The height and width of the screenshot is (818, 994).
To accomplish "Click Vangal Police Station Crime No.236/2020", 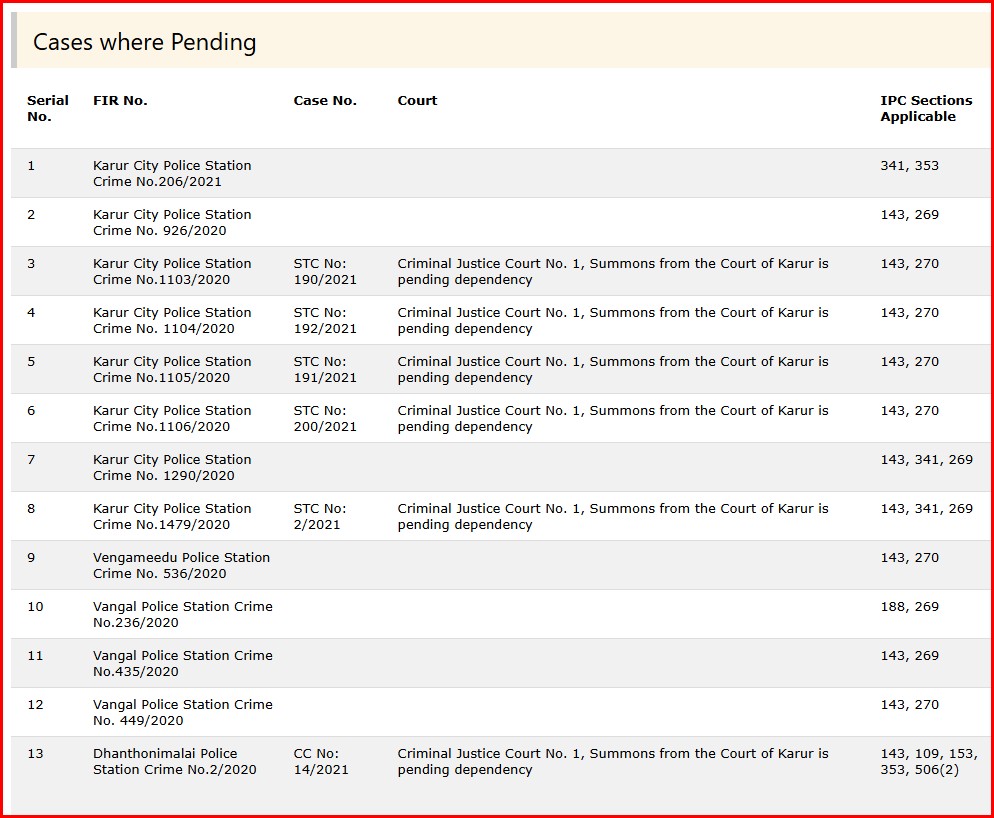I will [183, 614].
